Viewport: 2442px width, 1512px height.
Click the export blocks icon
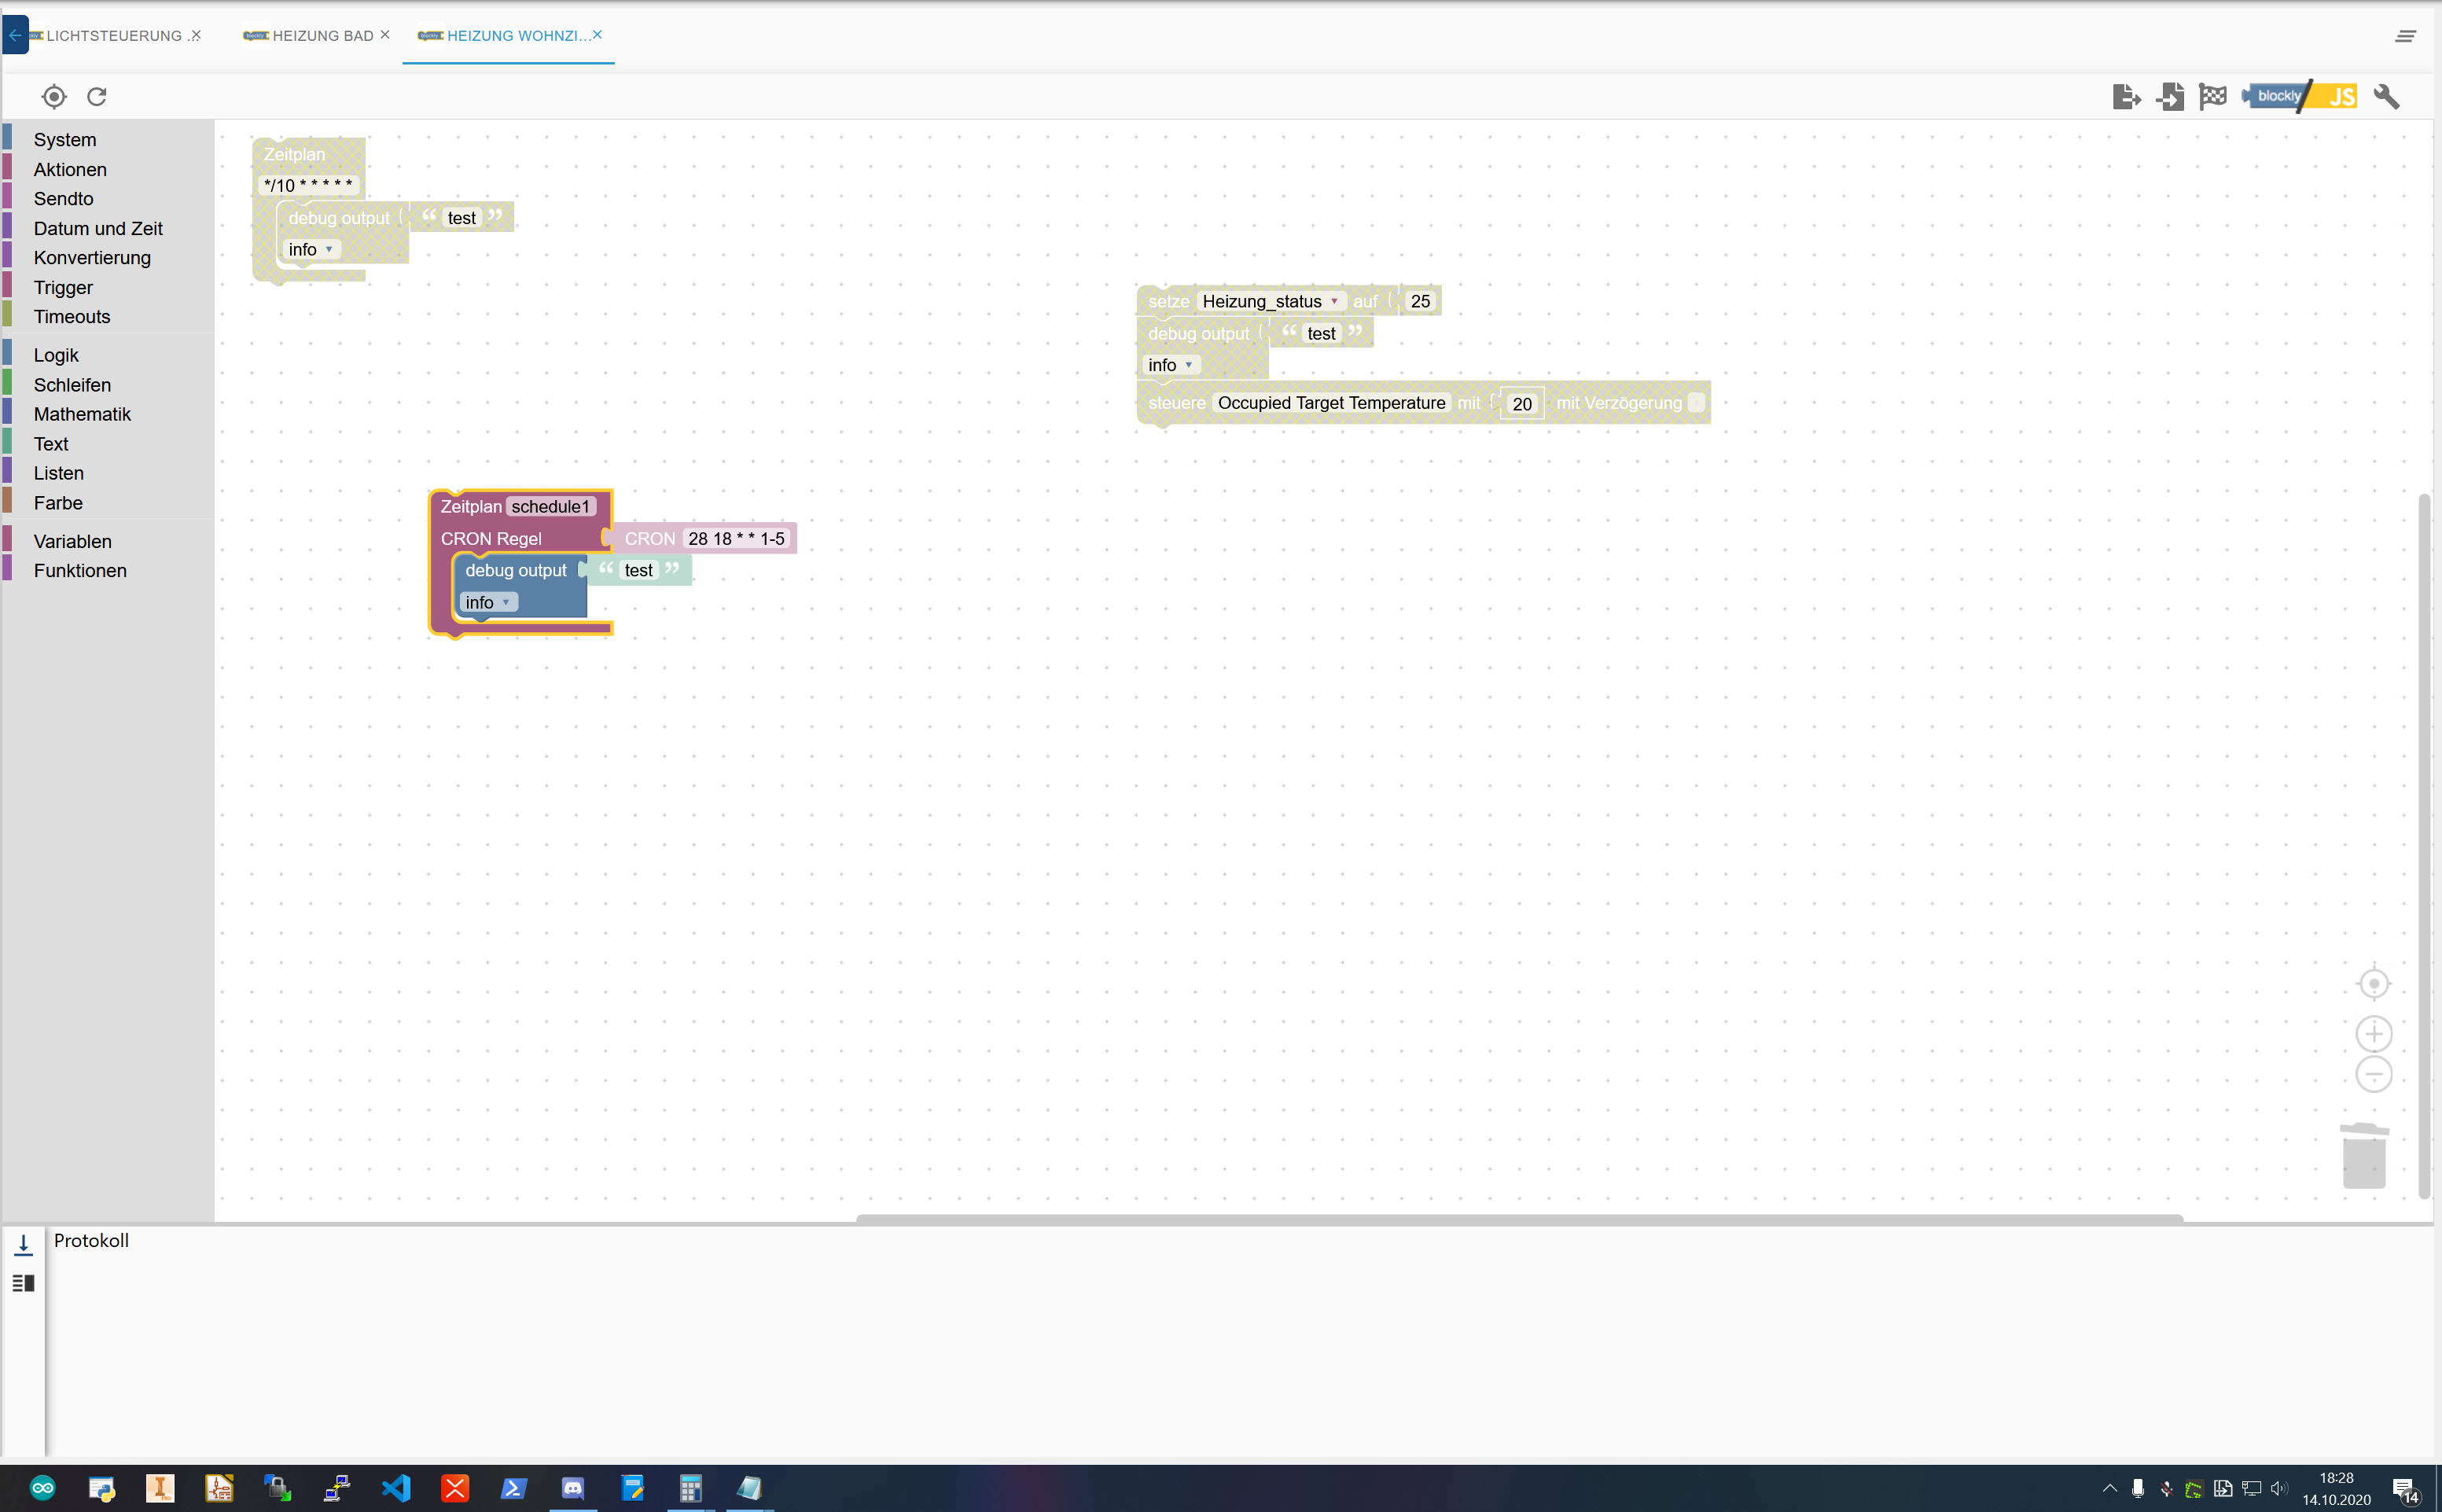pos(2126,96)
